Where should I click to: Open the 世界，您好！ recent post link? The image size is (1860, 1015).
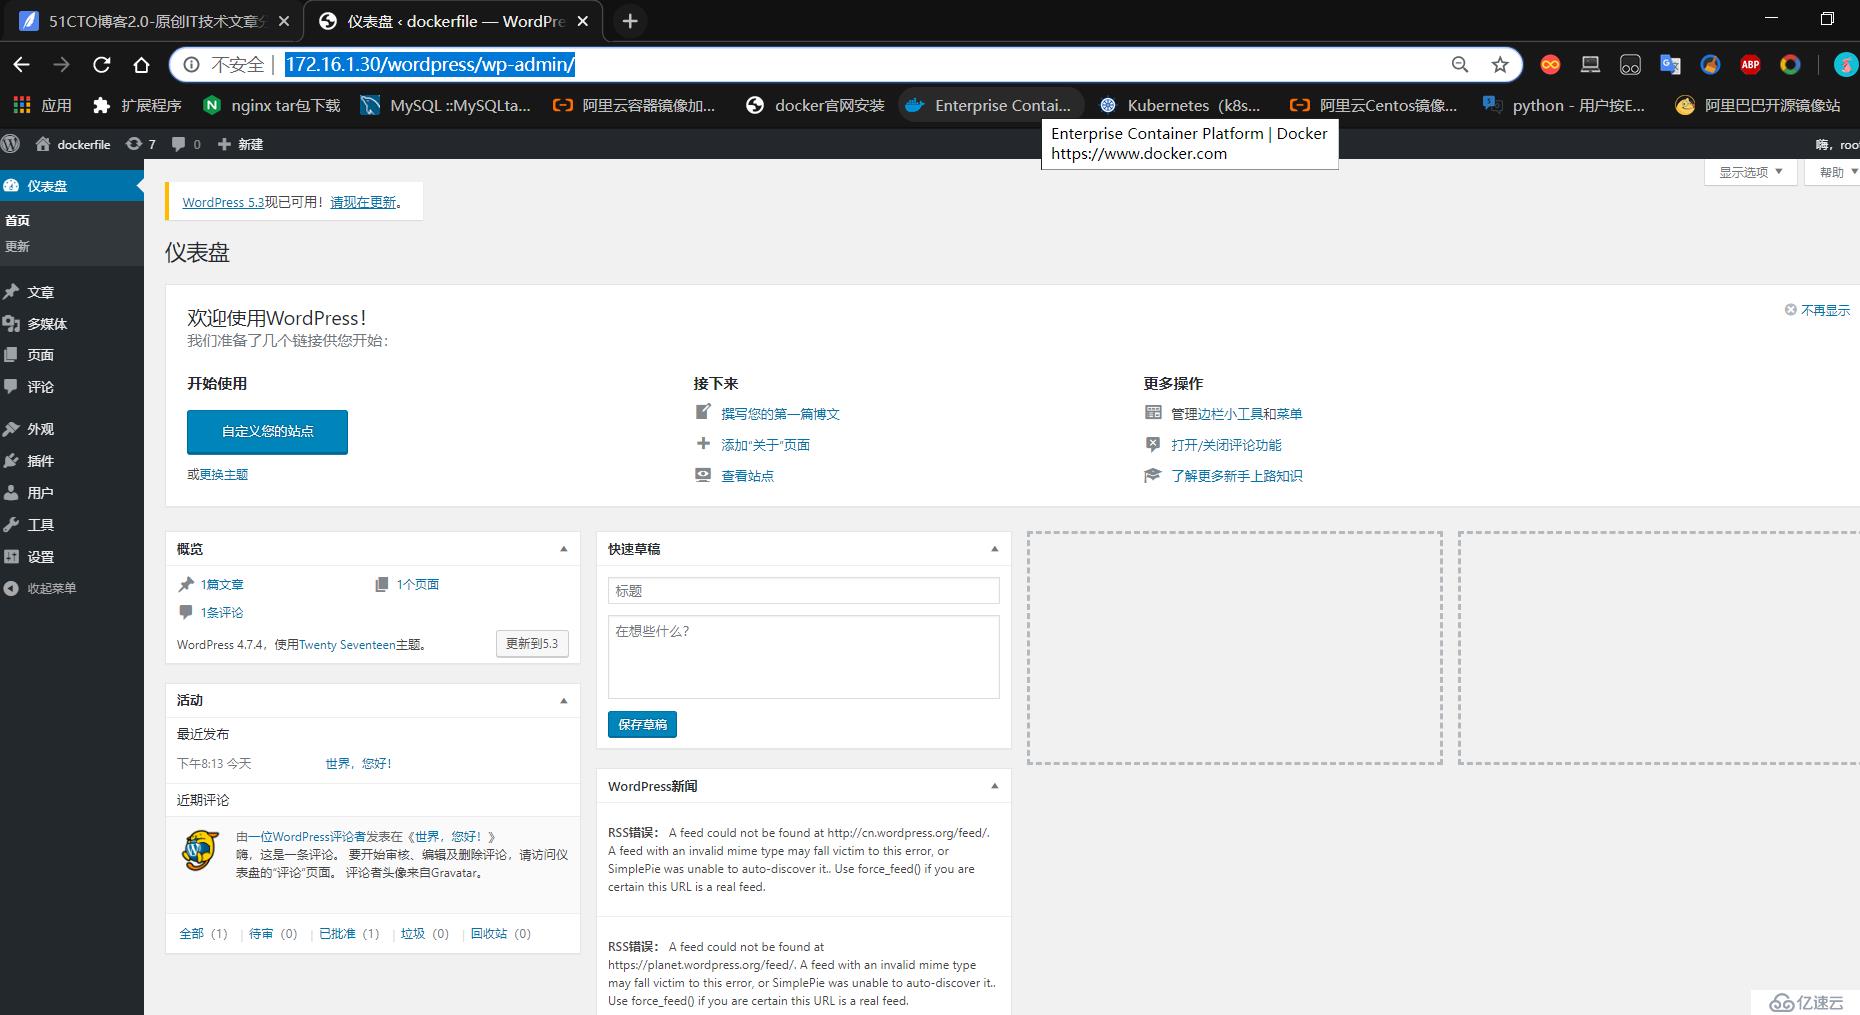coord(358,763)
